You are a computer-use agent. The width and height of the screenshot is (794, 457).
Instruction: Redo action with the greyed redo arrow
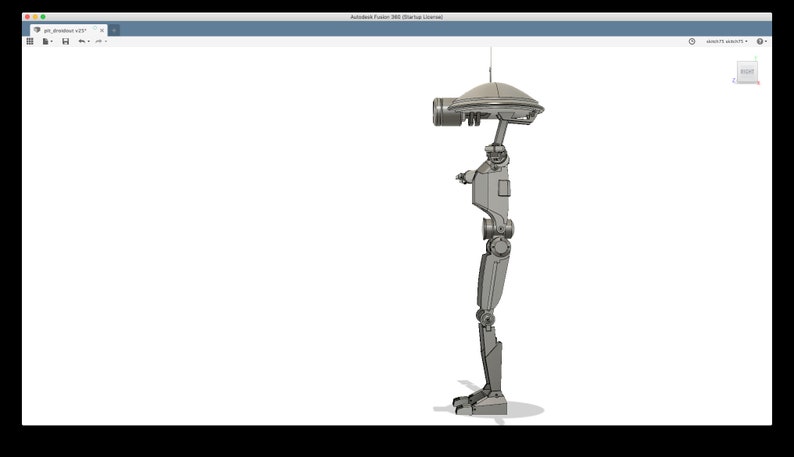click(99, 42)
